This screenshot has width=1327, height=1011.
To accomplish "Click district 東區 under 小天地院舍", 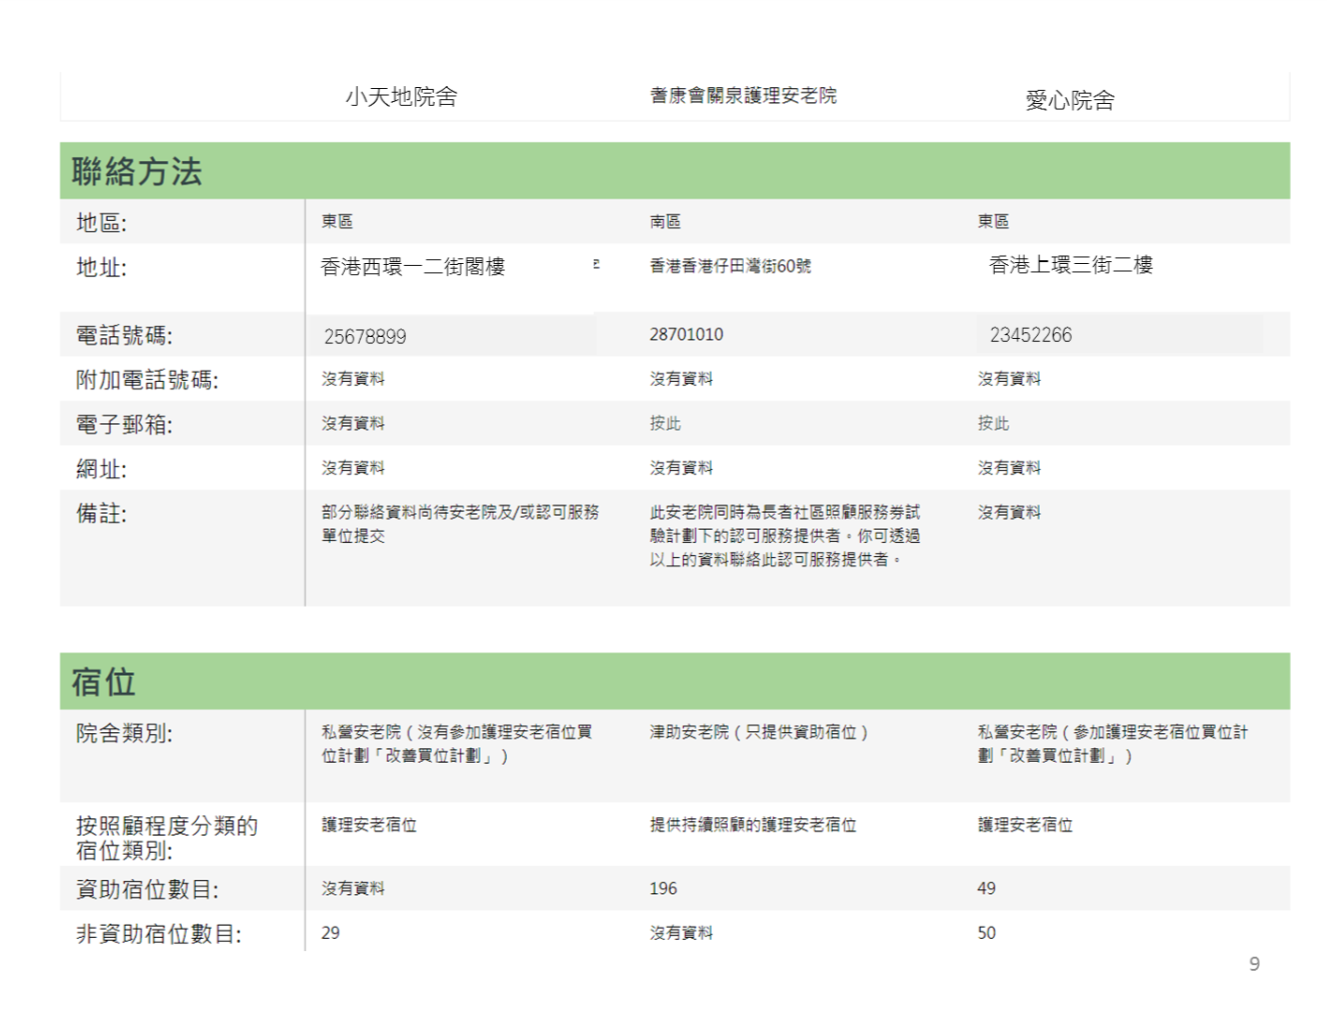I will (x=337, y=221).
